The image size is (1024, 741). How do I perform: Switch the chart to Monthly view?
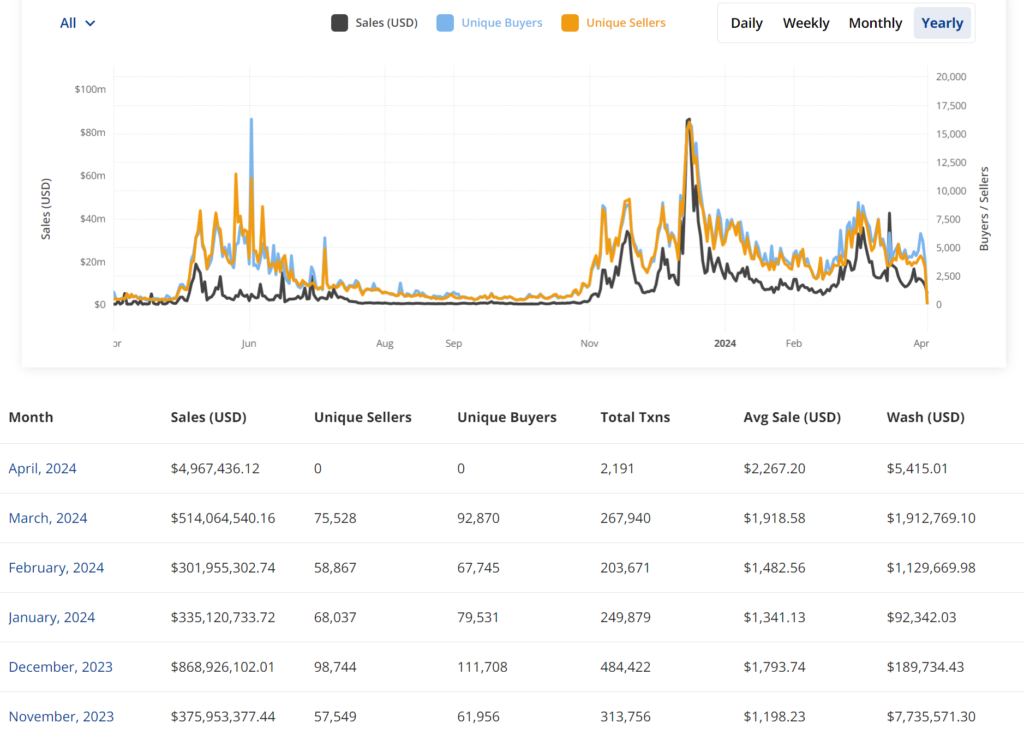pos(875,23)
